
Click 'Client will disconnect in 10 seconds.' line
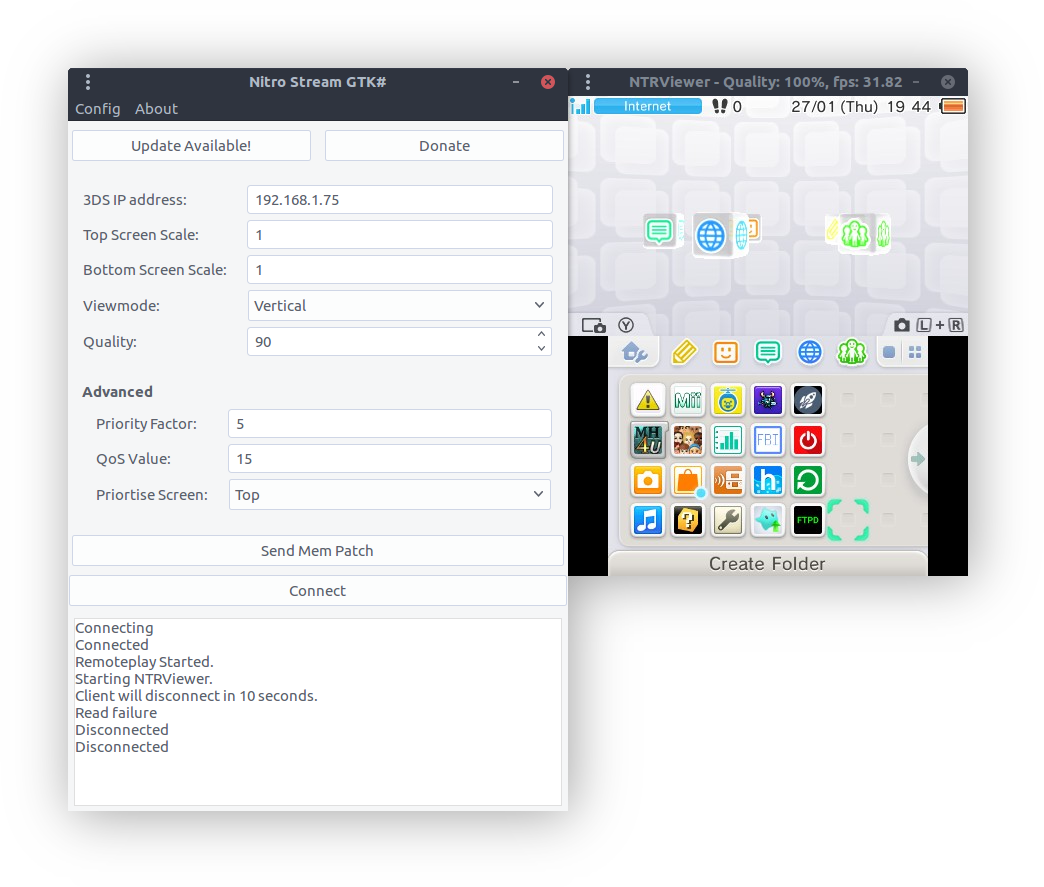(196, 696)
